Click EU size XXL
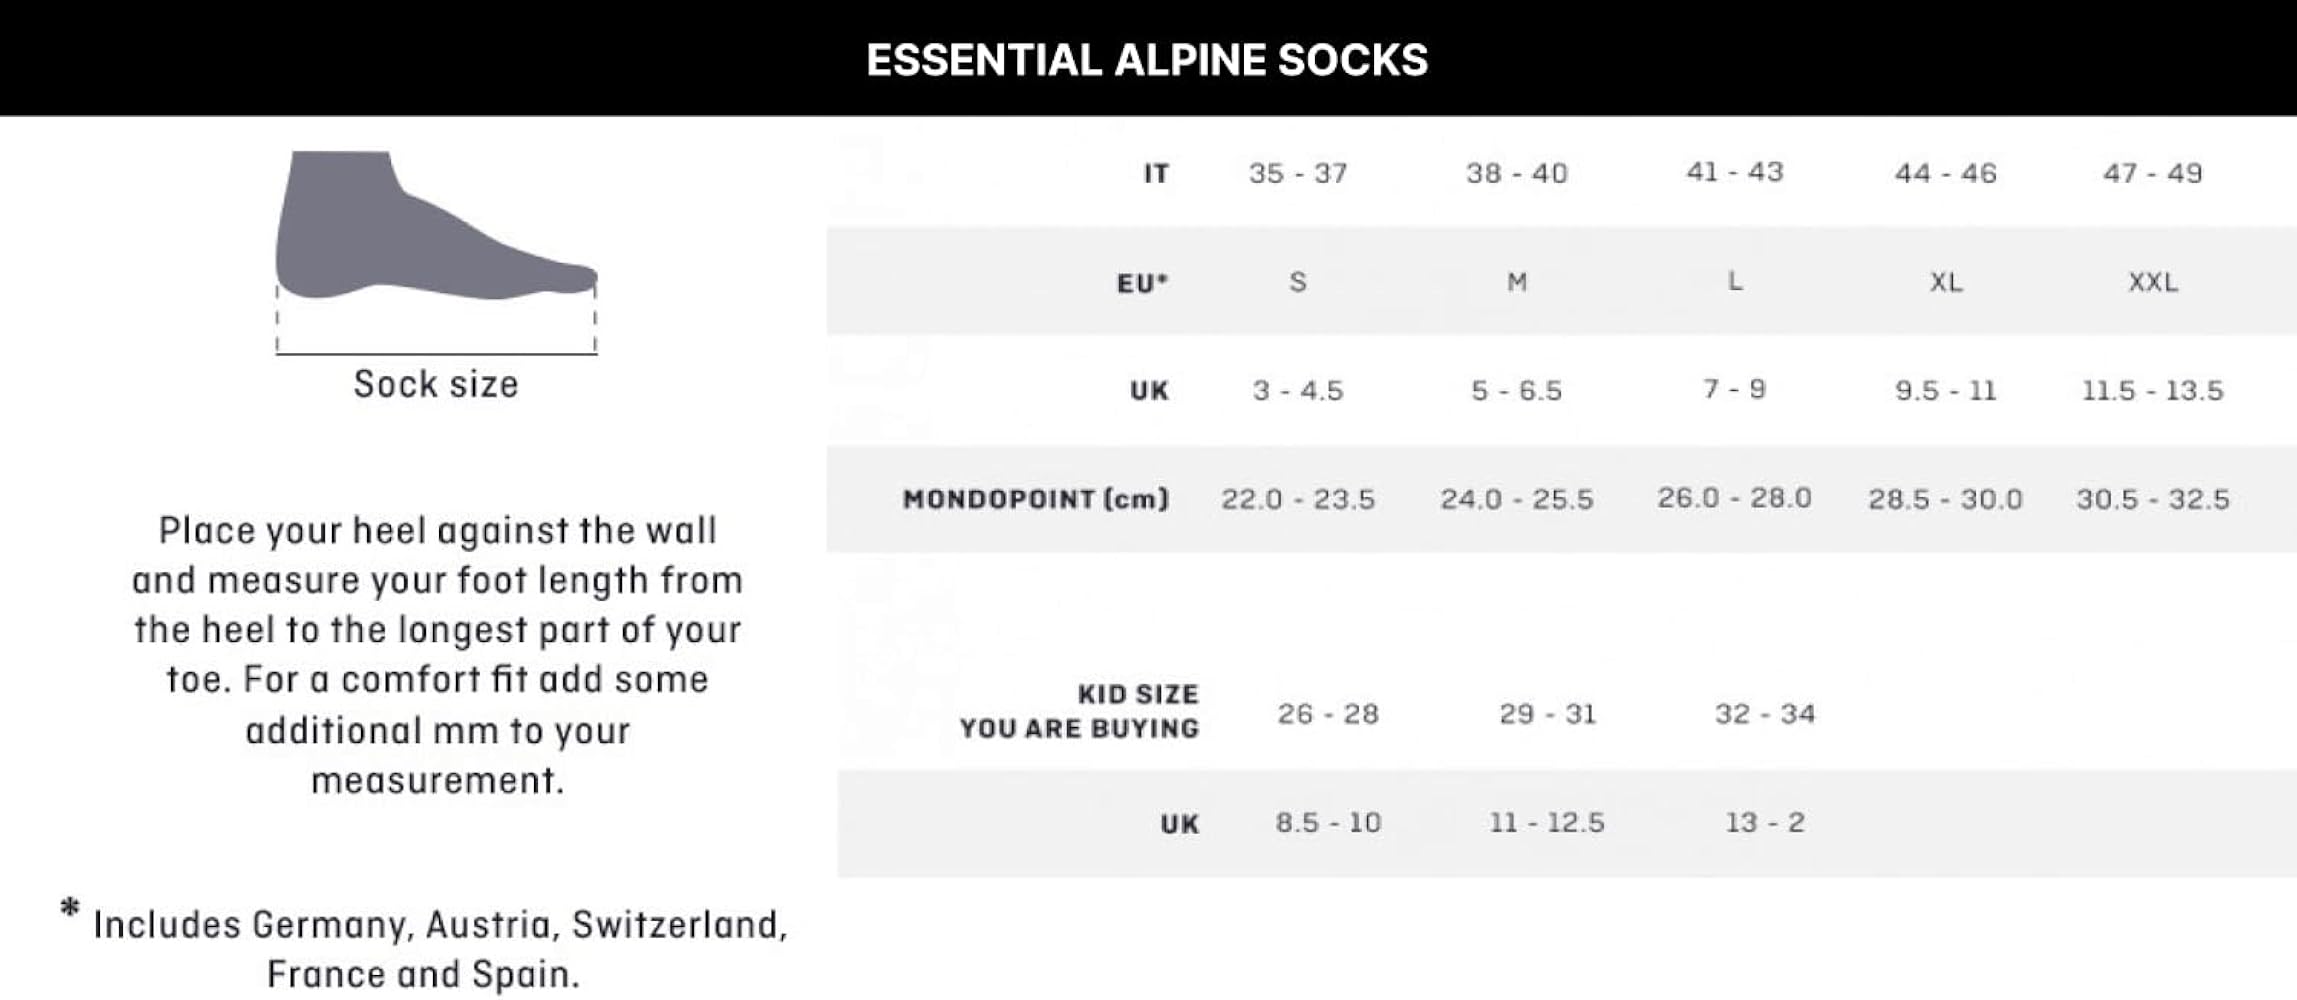 click(x=2152, y=282)
